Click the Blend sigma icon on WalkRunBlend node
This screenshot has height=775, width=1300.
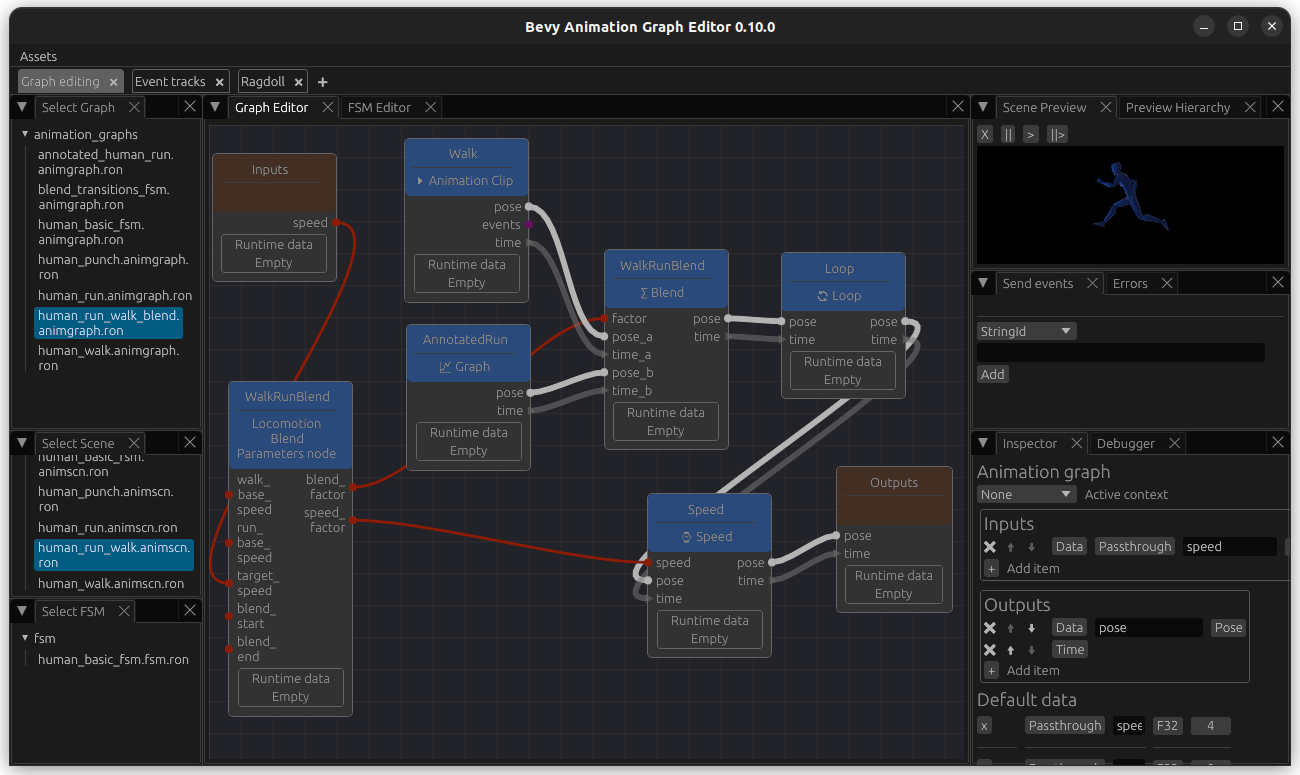pos(644,292)
